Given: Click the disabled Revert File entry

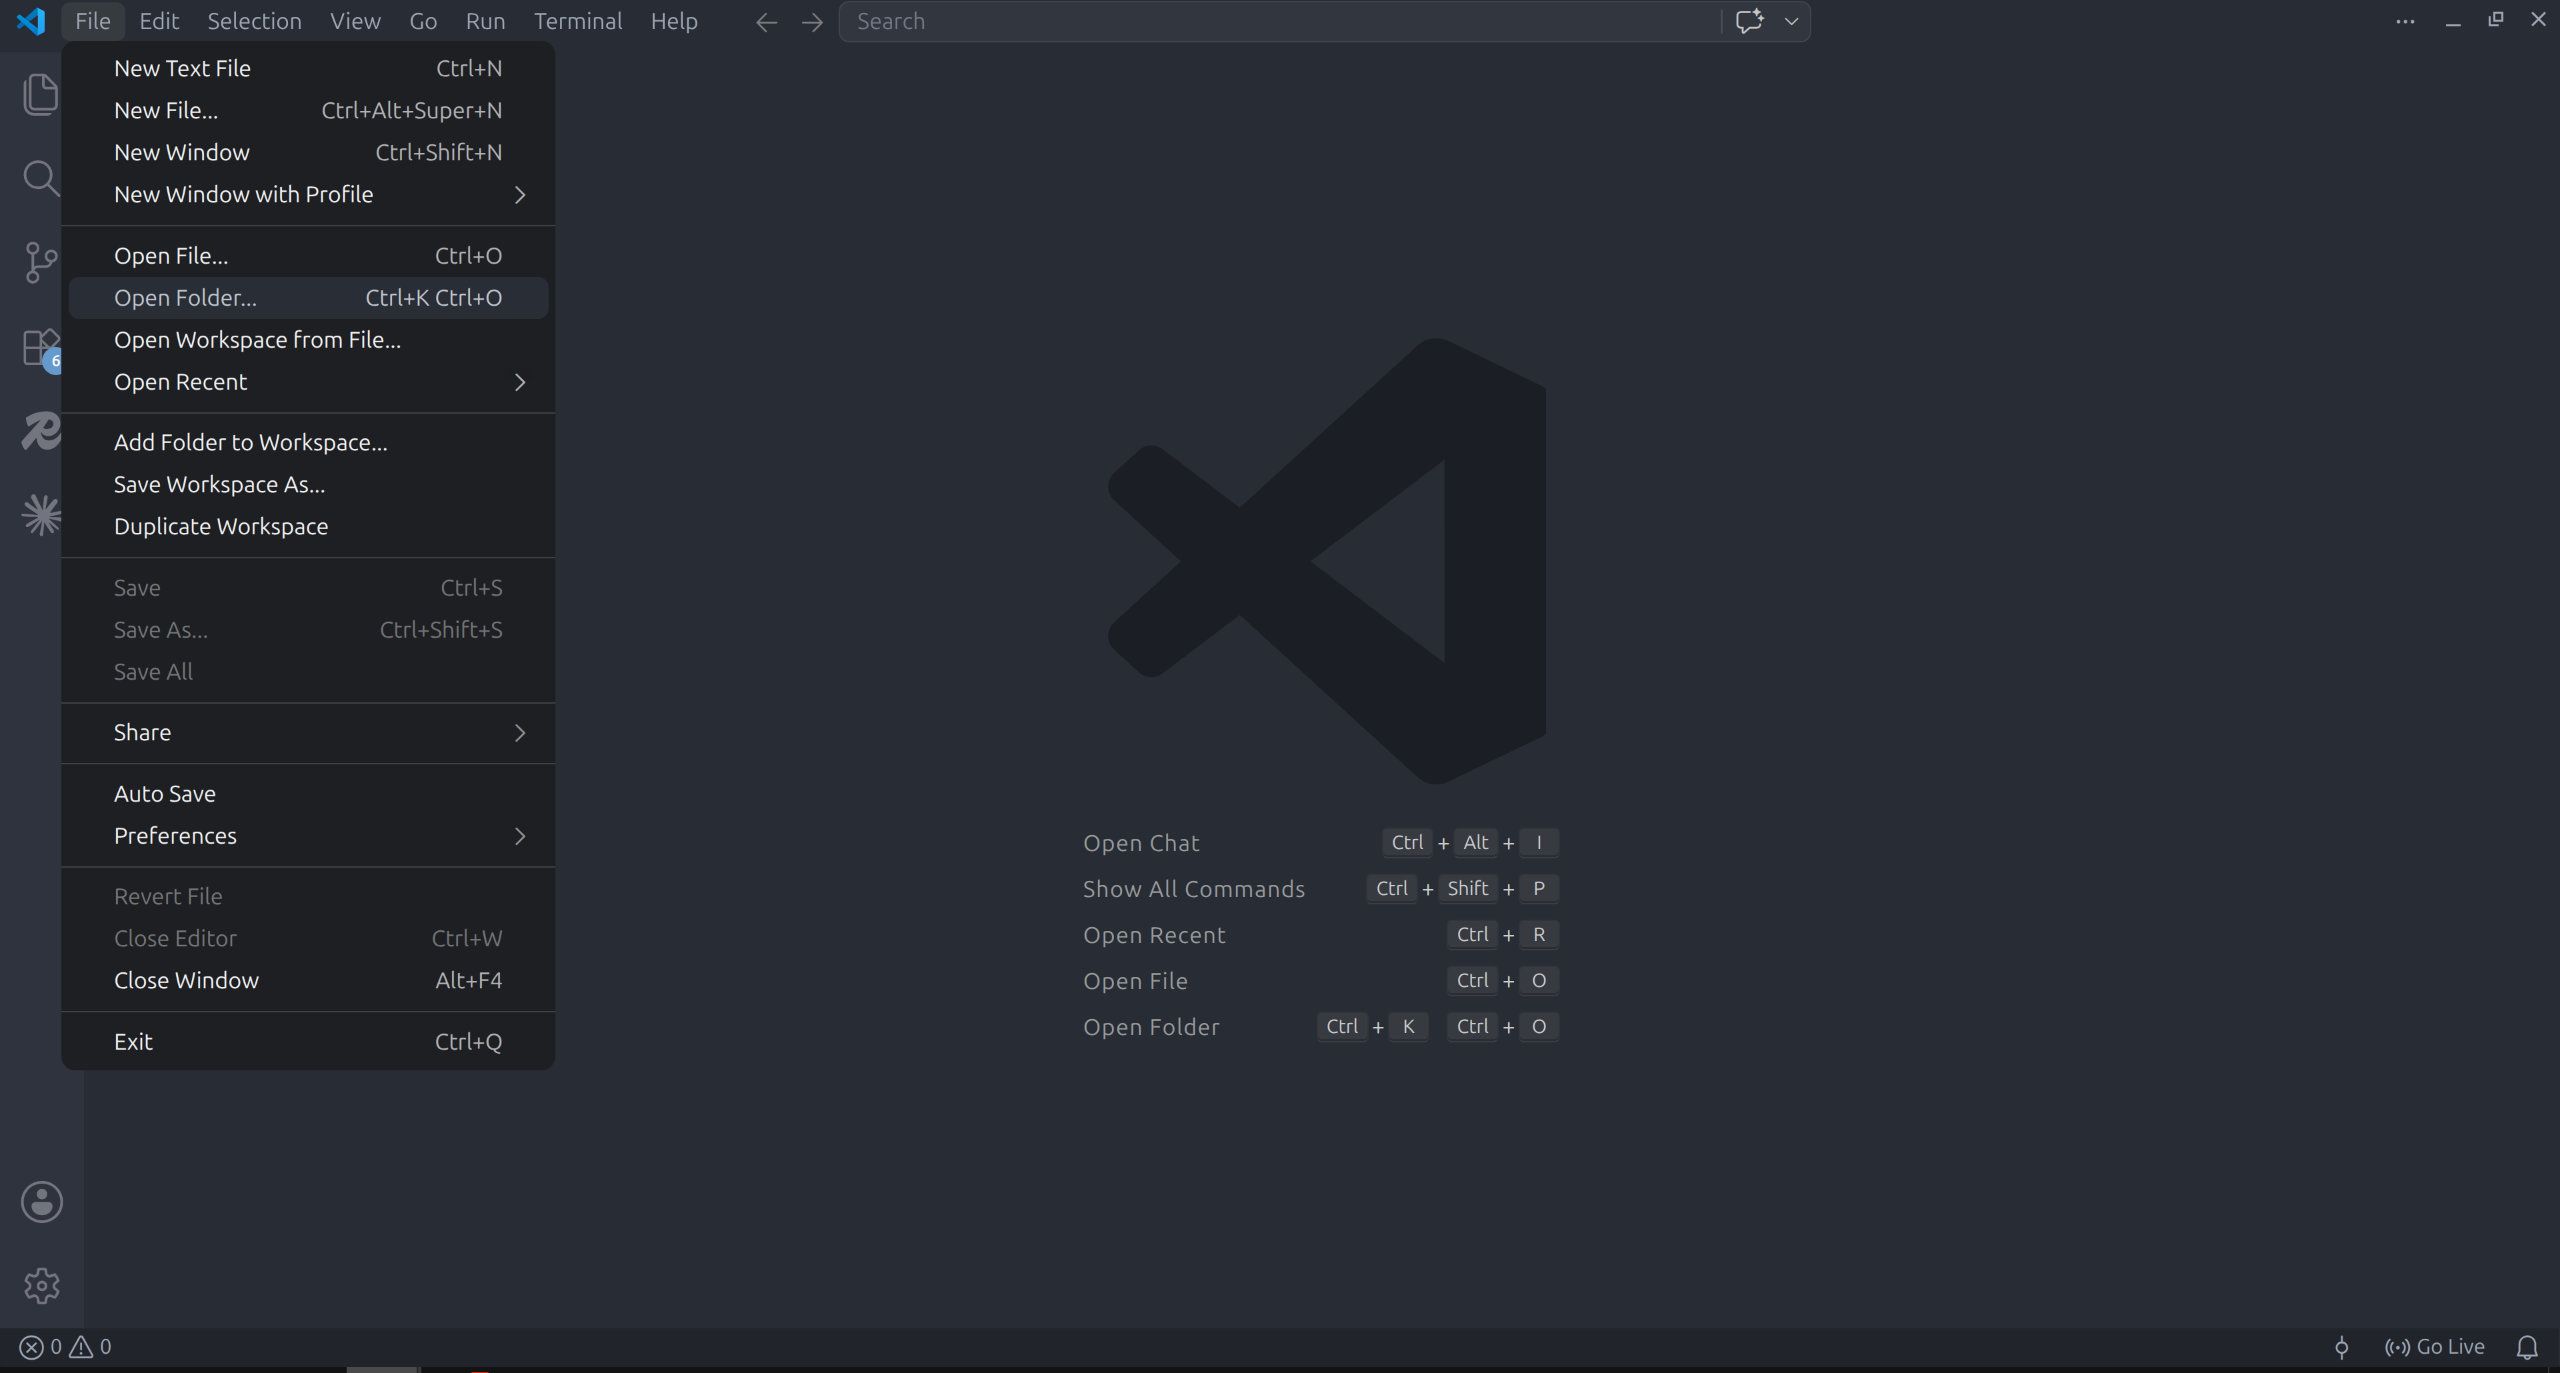Looking at the screenshot, I should pyautogui.click(x=308, y=897).
